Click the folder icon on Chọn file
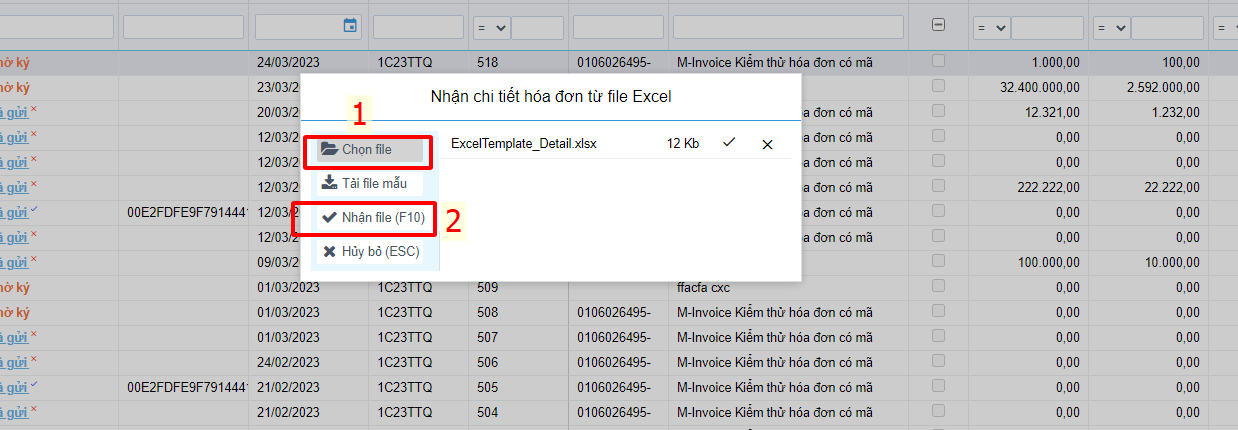1238x430 pixels. pos(329,149)
